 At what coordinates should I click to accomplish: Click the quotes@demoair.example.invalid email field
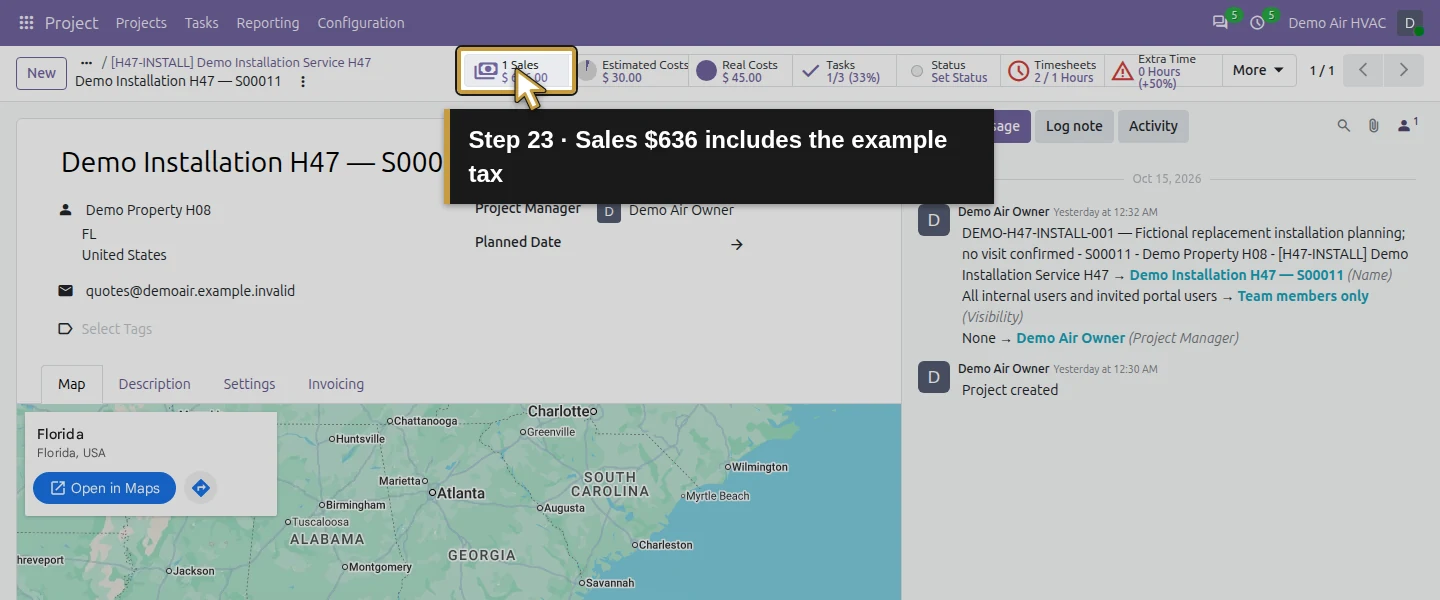tap(190, 291)
